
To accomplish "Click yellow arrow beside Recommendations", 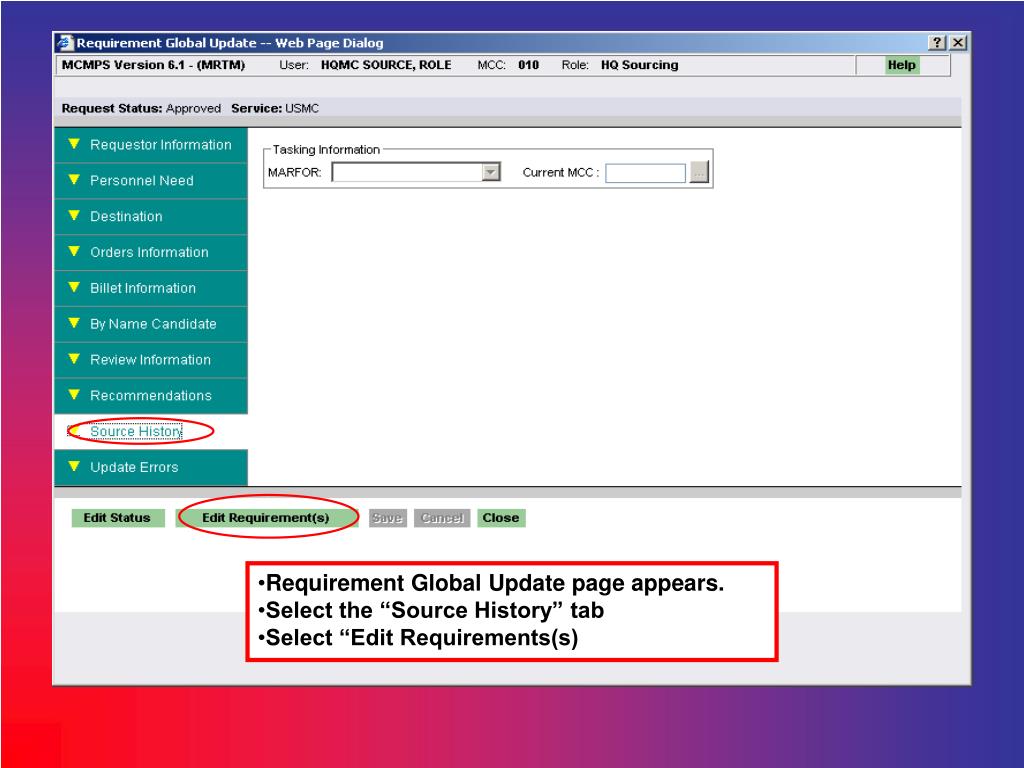I will click(x=74, y=395).
